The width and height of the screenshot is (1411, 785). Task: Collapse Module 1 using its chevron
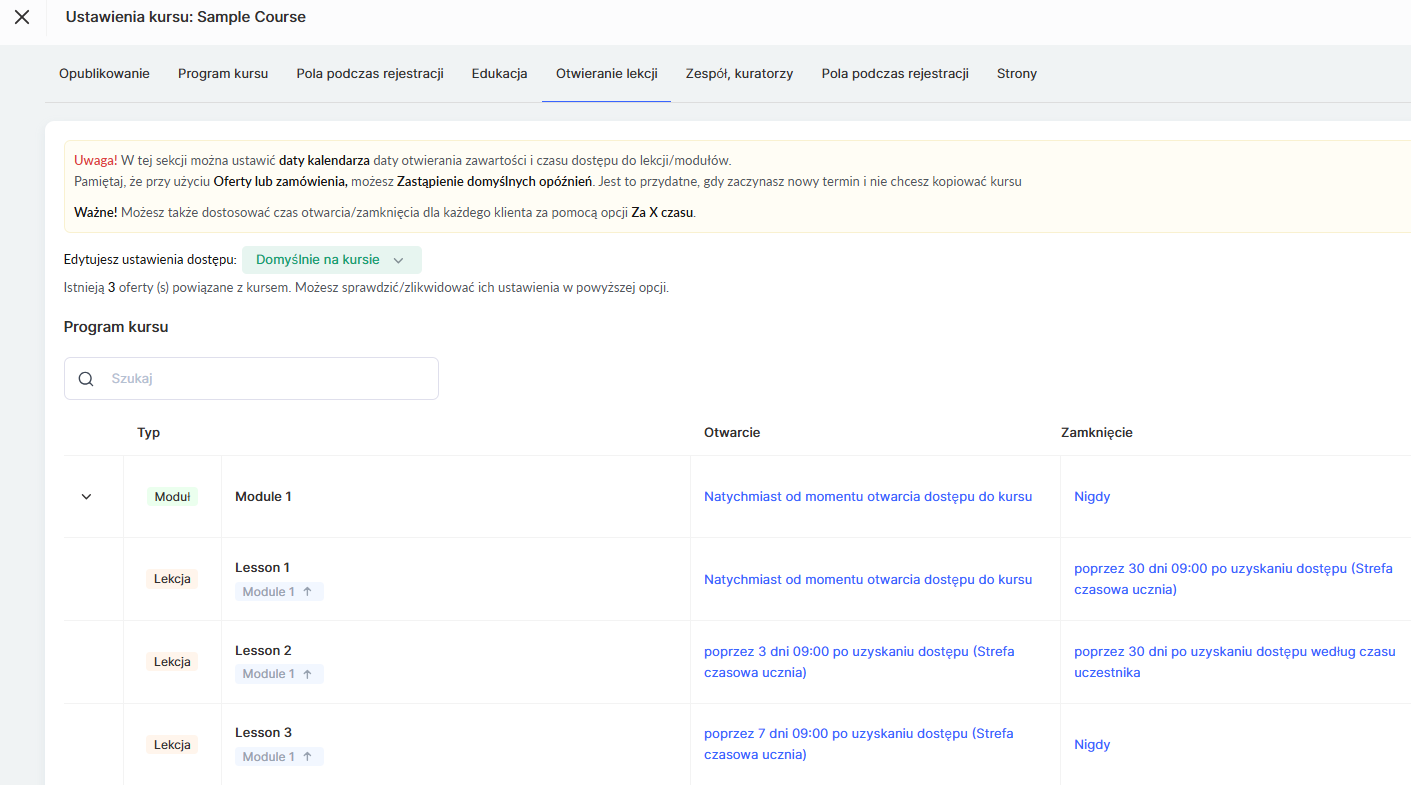[86, 497]
